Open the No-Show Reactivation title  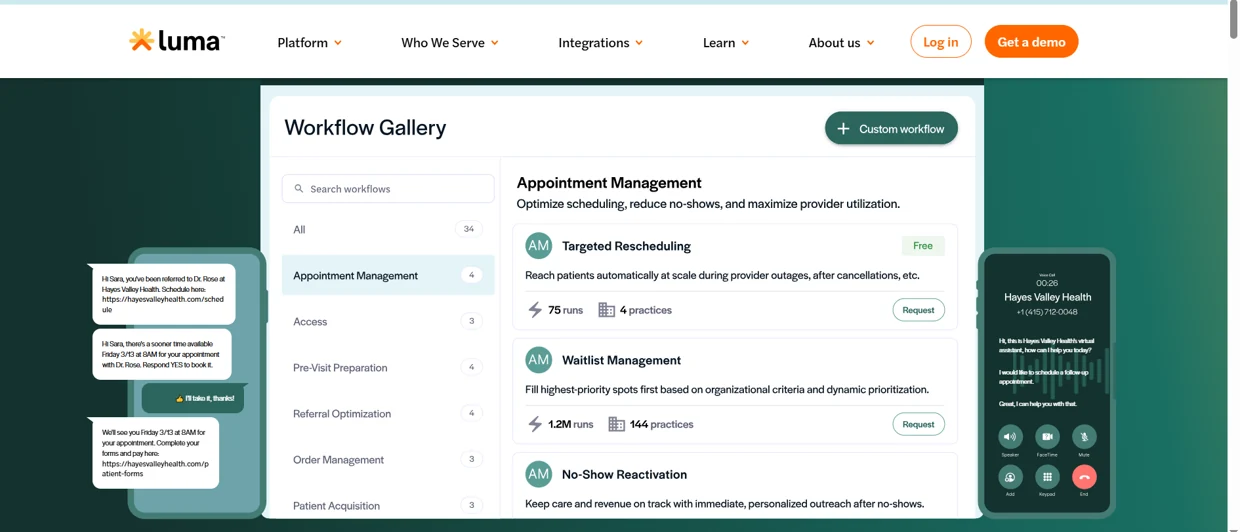tap(624, 474)
